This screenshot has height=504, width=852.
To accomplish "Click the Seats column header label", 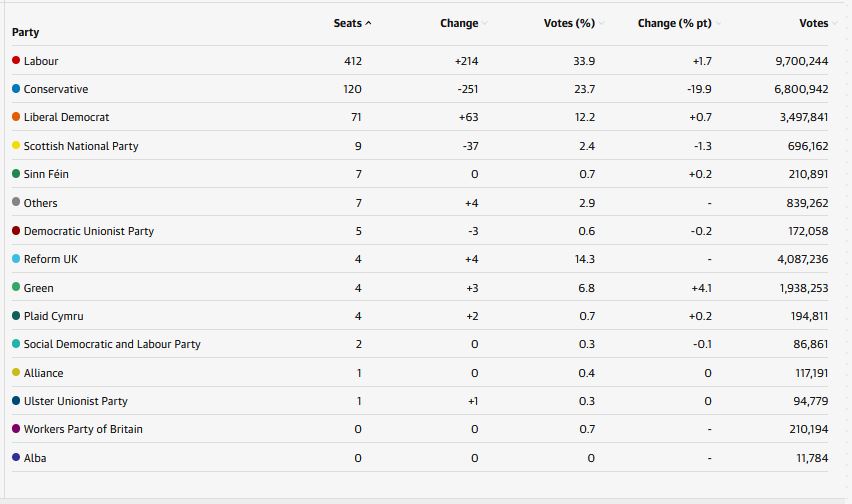I will 347,24.
